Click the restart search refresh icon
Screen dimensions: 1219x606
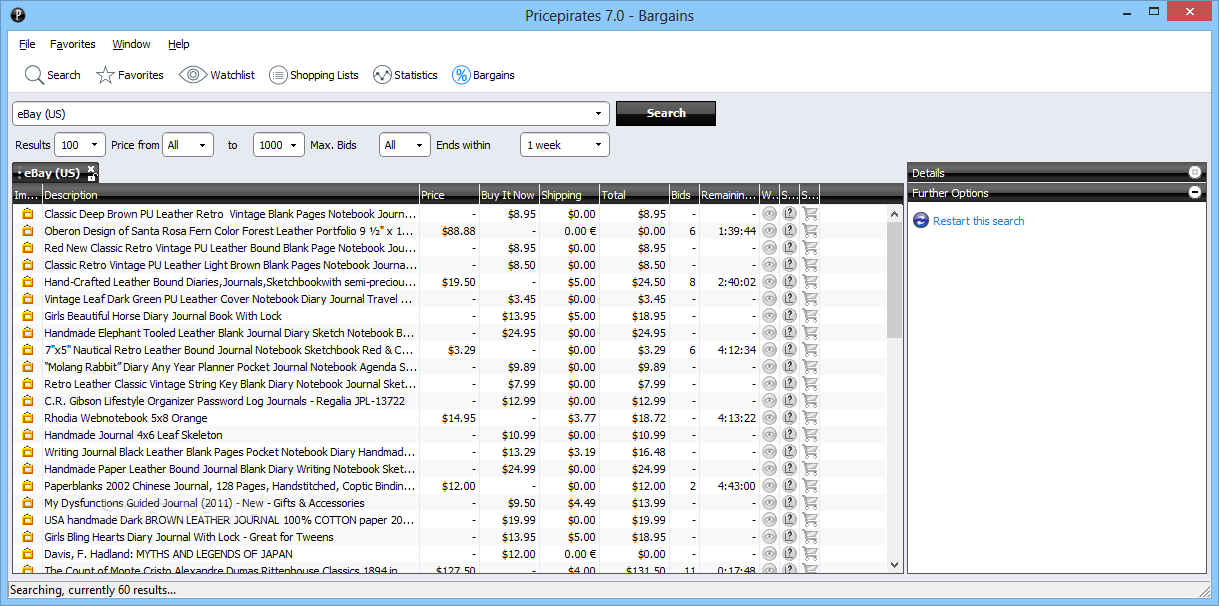[x=921, y=221]
